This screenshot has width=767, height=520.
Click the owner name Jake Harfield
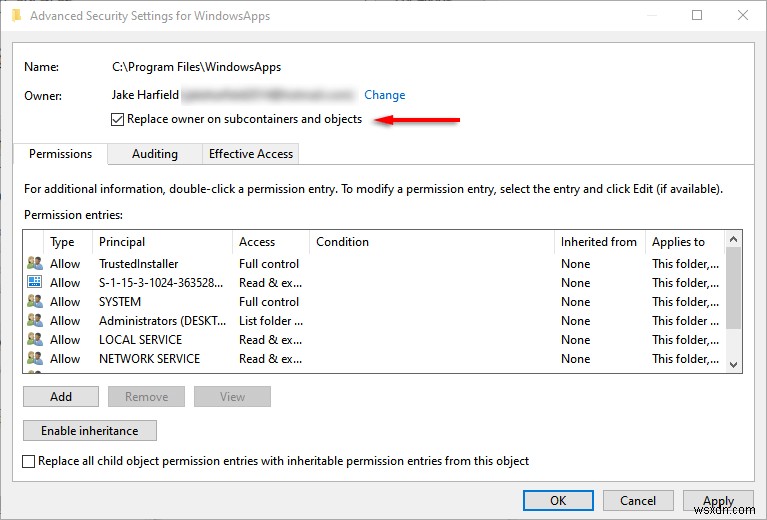coord(145,95)
